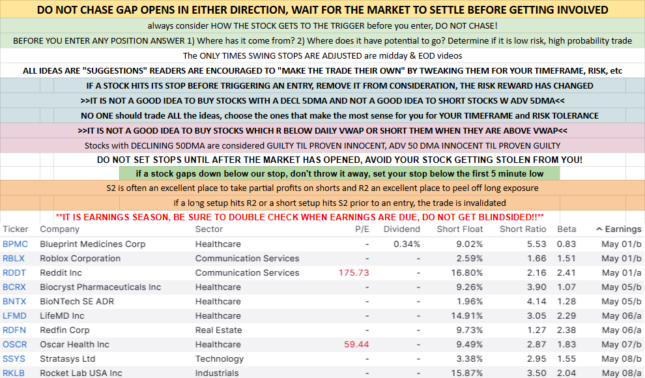Open the BNTX ticker link

(14, 301)
